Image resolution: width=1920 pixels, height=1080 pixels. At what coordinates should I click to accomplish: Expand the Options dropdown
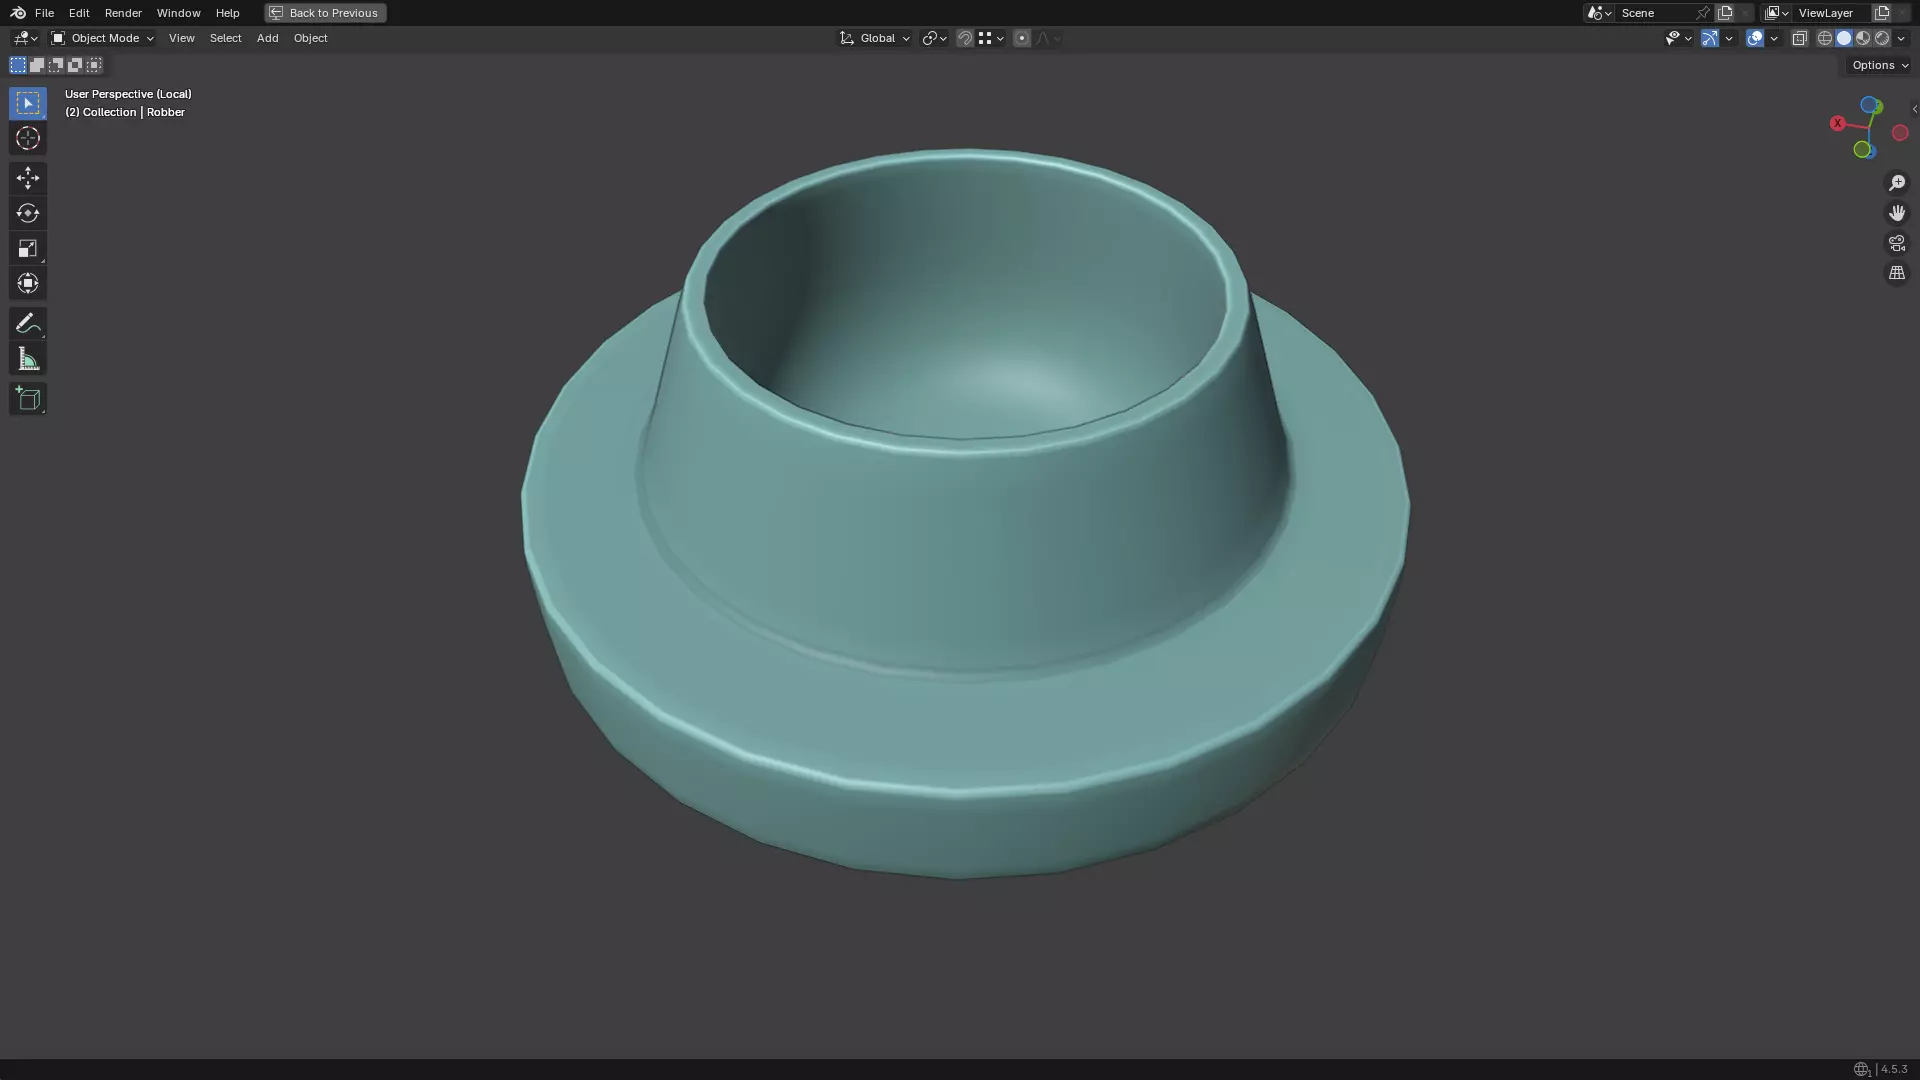[x=1879, y=65]
